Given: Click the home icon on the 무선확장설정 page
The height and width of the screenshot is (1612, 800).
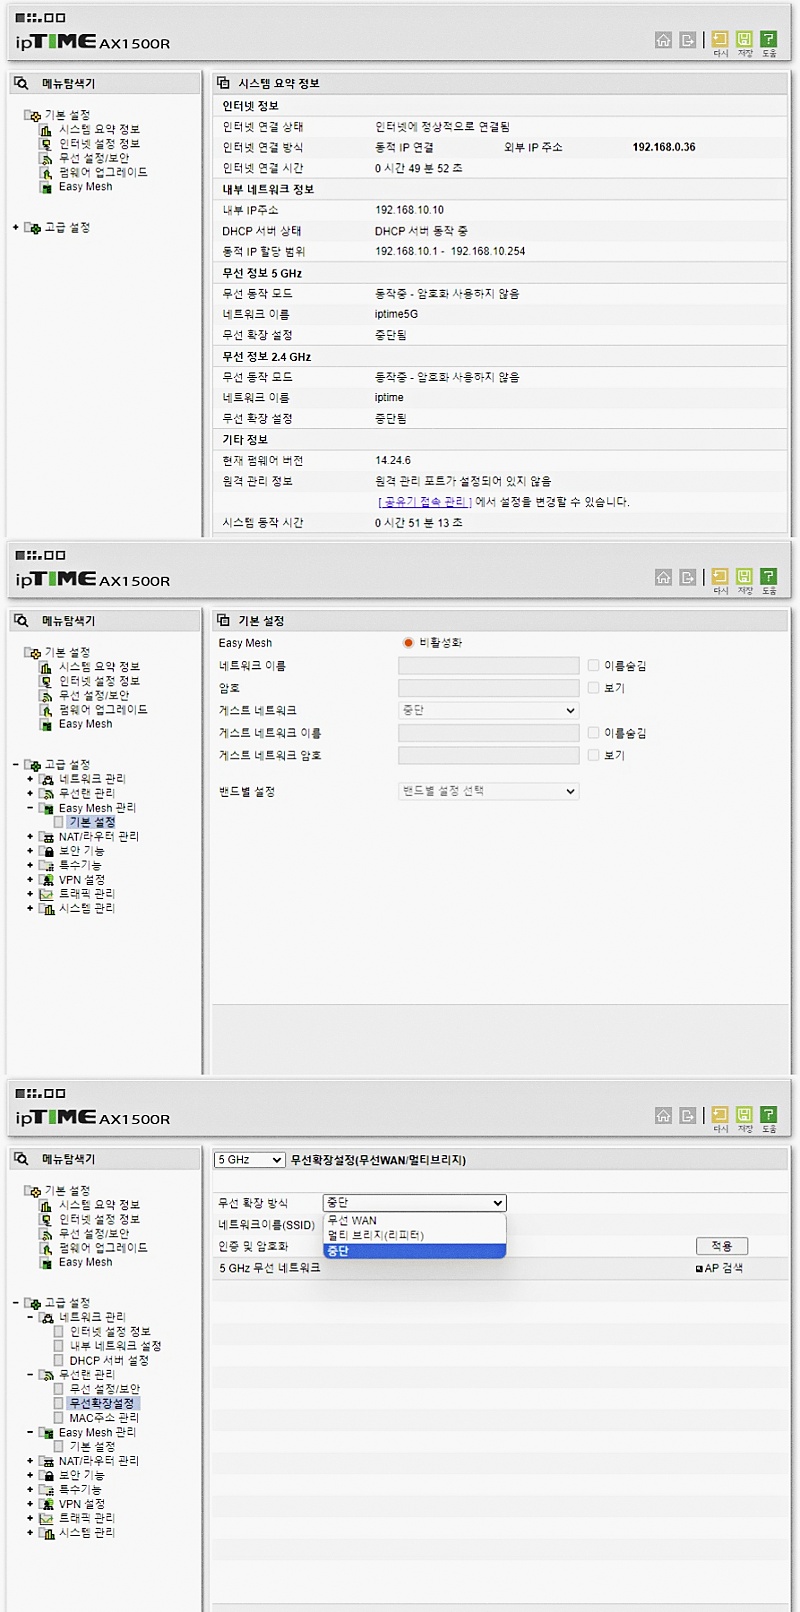Looking at the screenshot, I should [x=663, y=1115].
